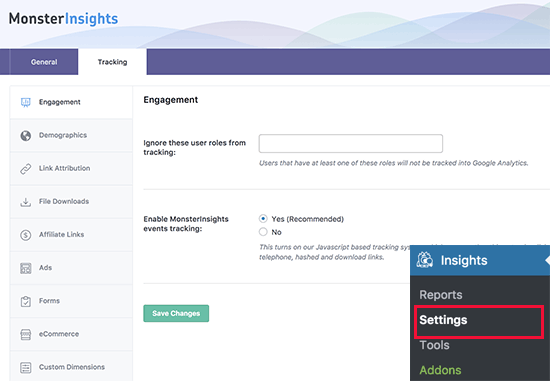Switch to the General tab
This screenshot has height=381, width=550.
[x=44, y=62]
